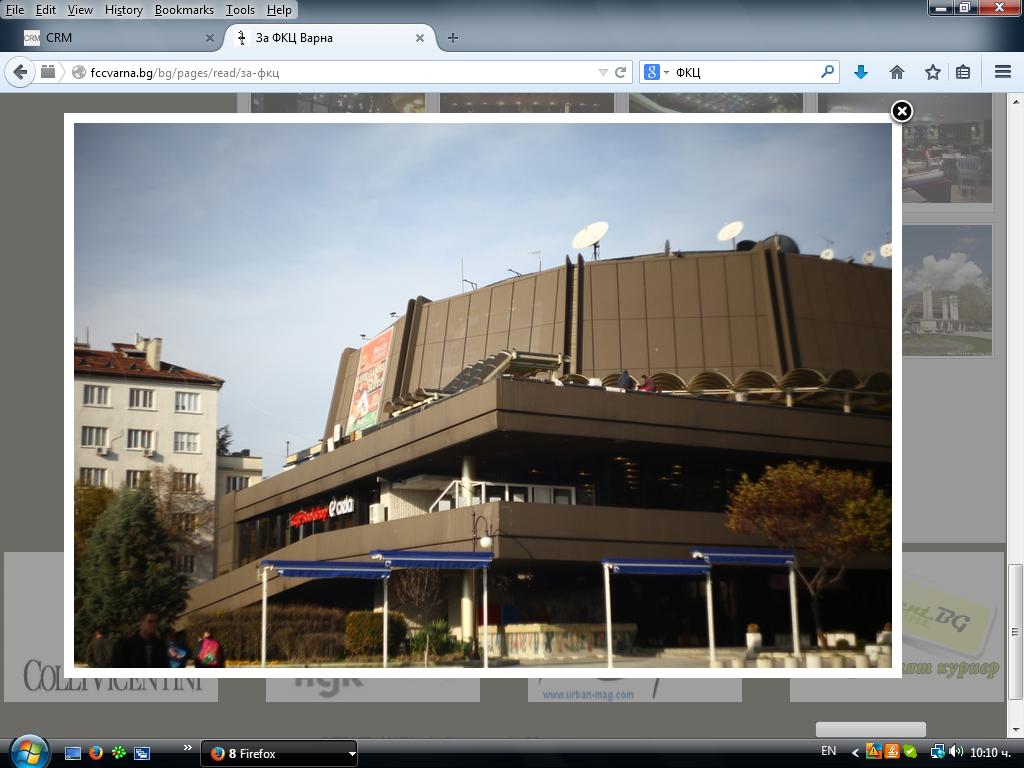Screen dimensions: 1024x768
Task: Click the page vertical scrollbar thumb
Action: click(x=1015, y=631)
